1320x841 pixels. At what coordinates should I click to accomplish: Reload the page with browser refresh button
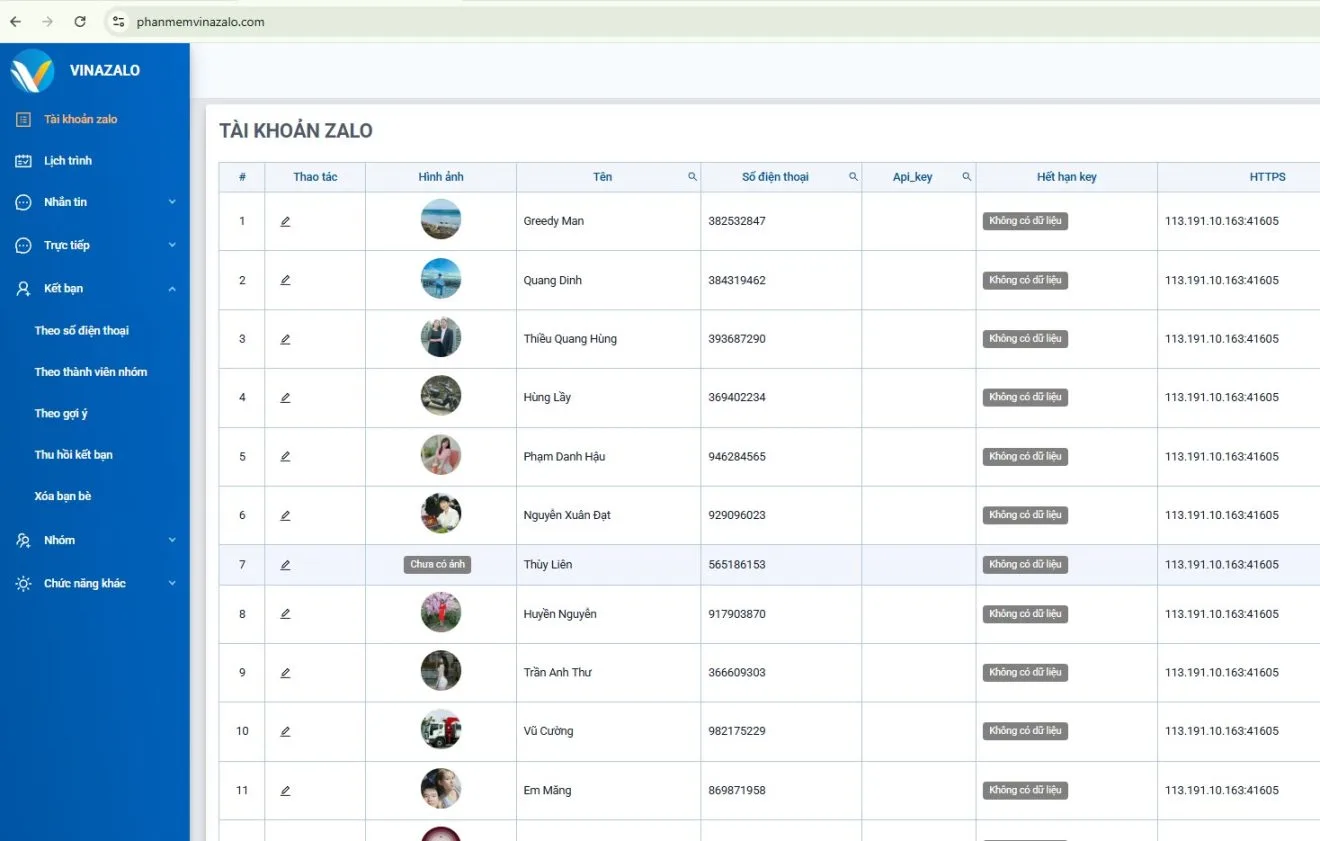point(80,21)
